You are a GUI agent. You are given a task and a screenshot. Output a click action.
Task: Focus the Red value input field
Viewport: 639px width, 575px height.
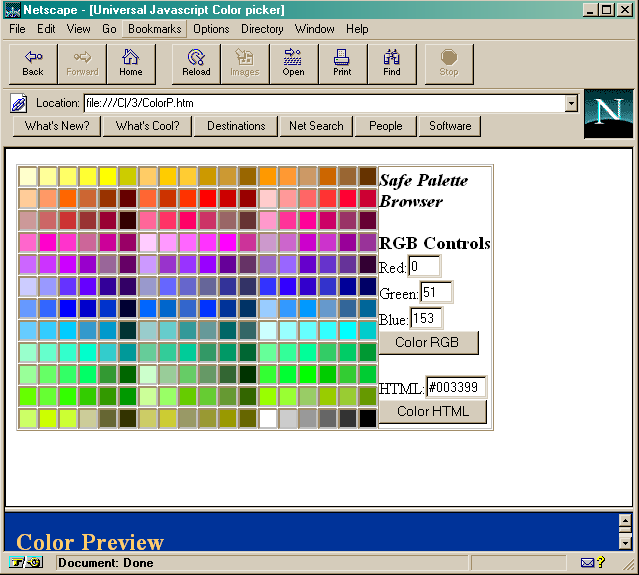click(424, 267)
